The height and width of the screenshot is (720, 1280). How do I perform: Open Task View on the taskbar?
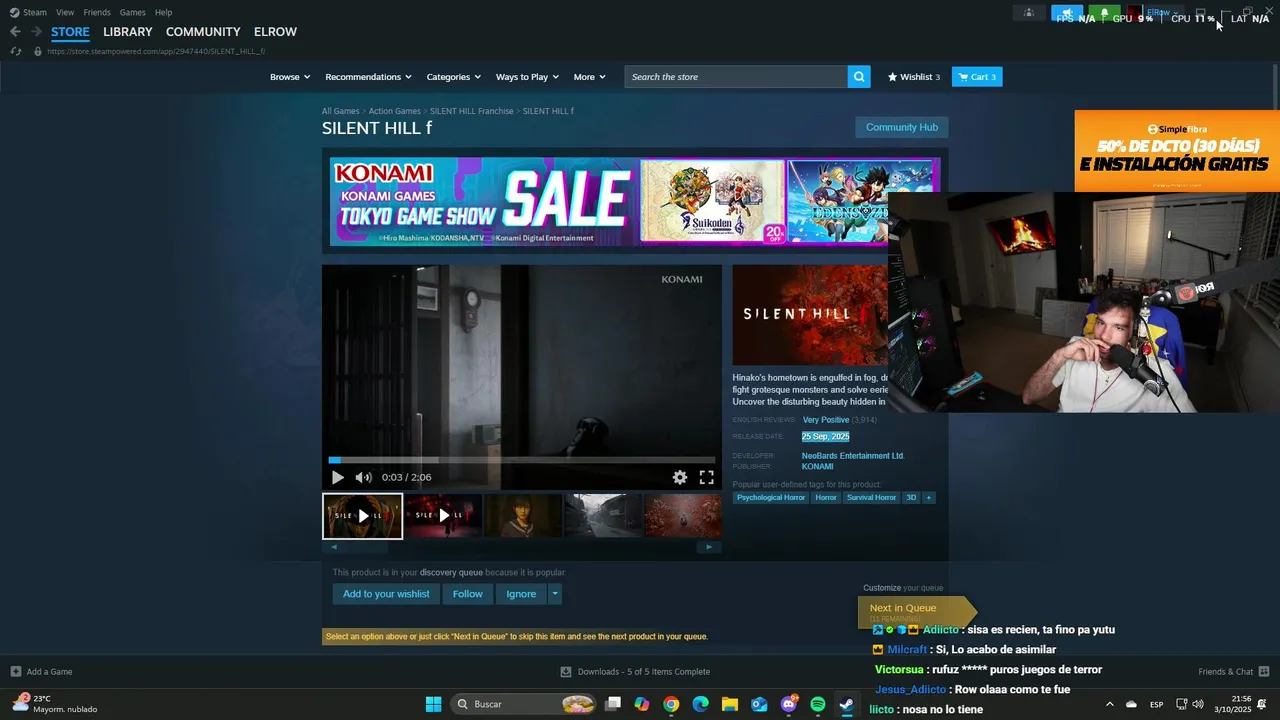tap(613, 704)
